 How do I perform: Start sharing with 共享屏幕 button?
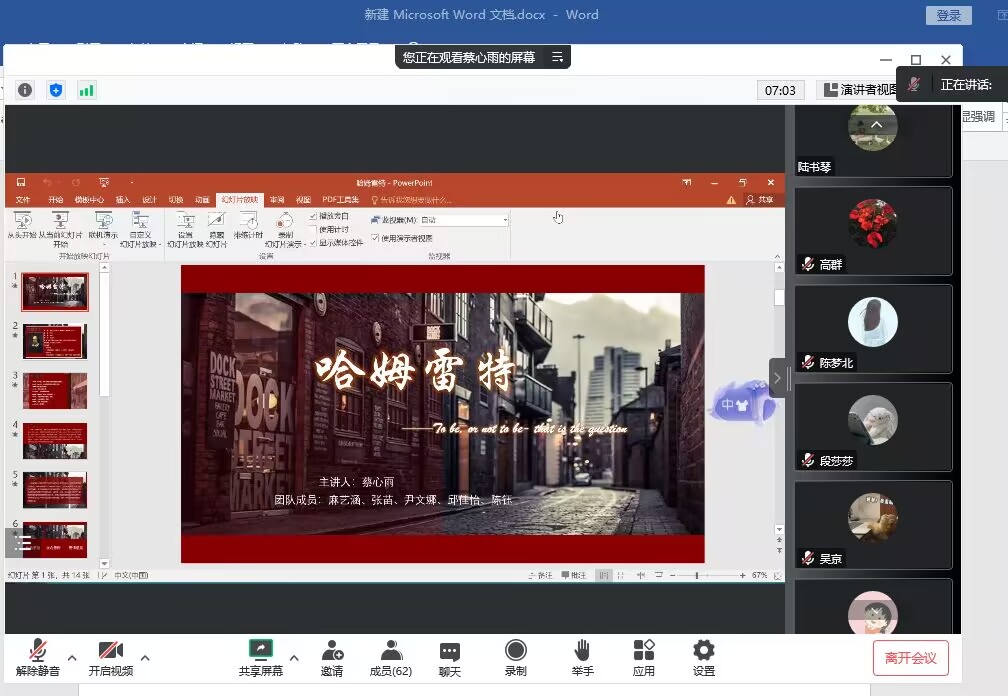260,658
